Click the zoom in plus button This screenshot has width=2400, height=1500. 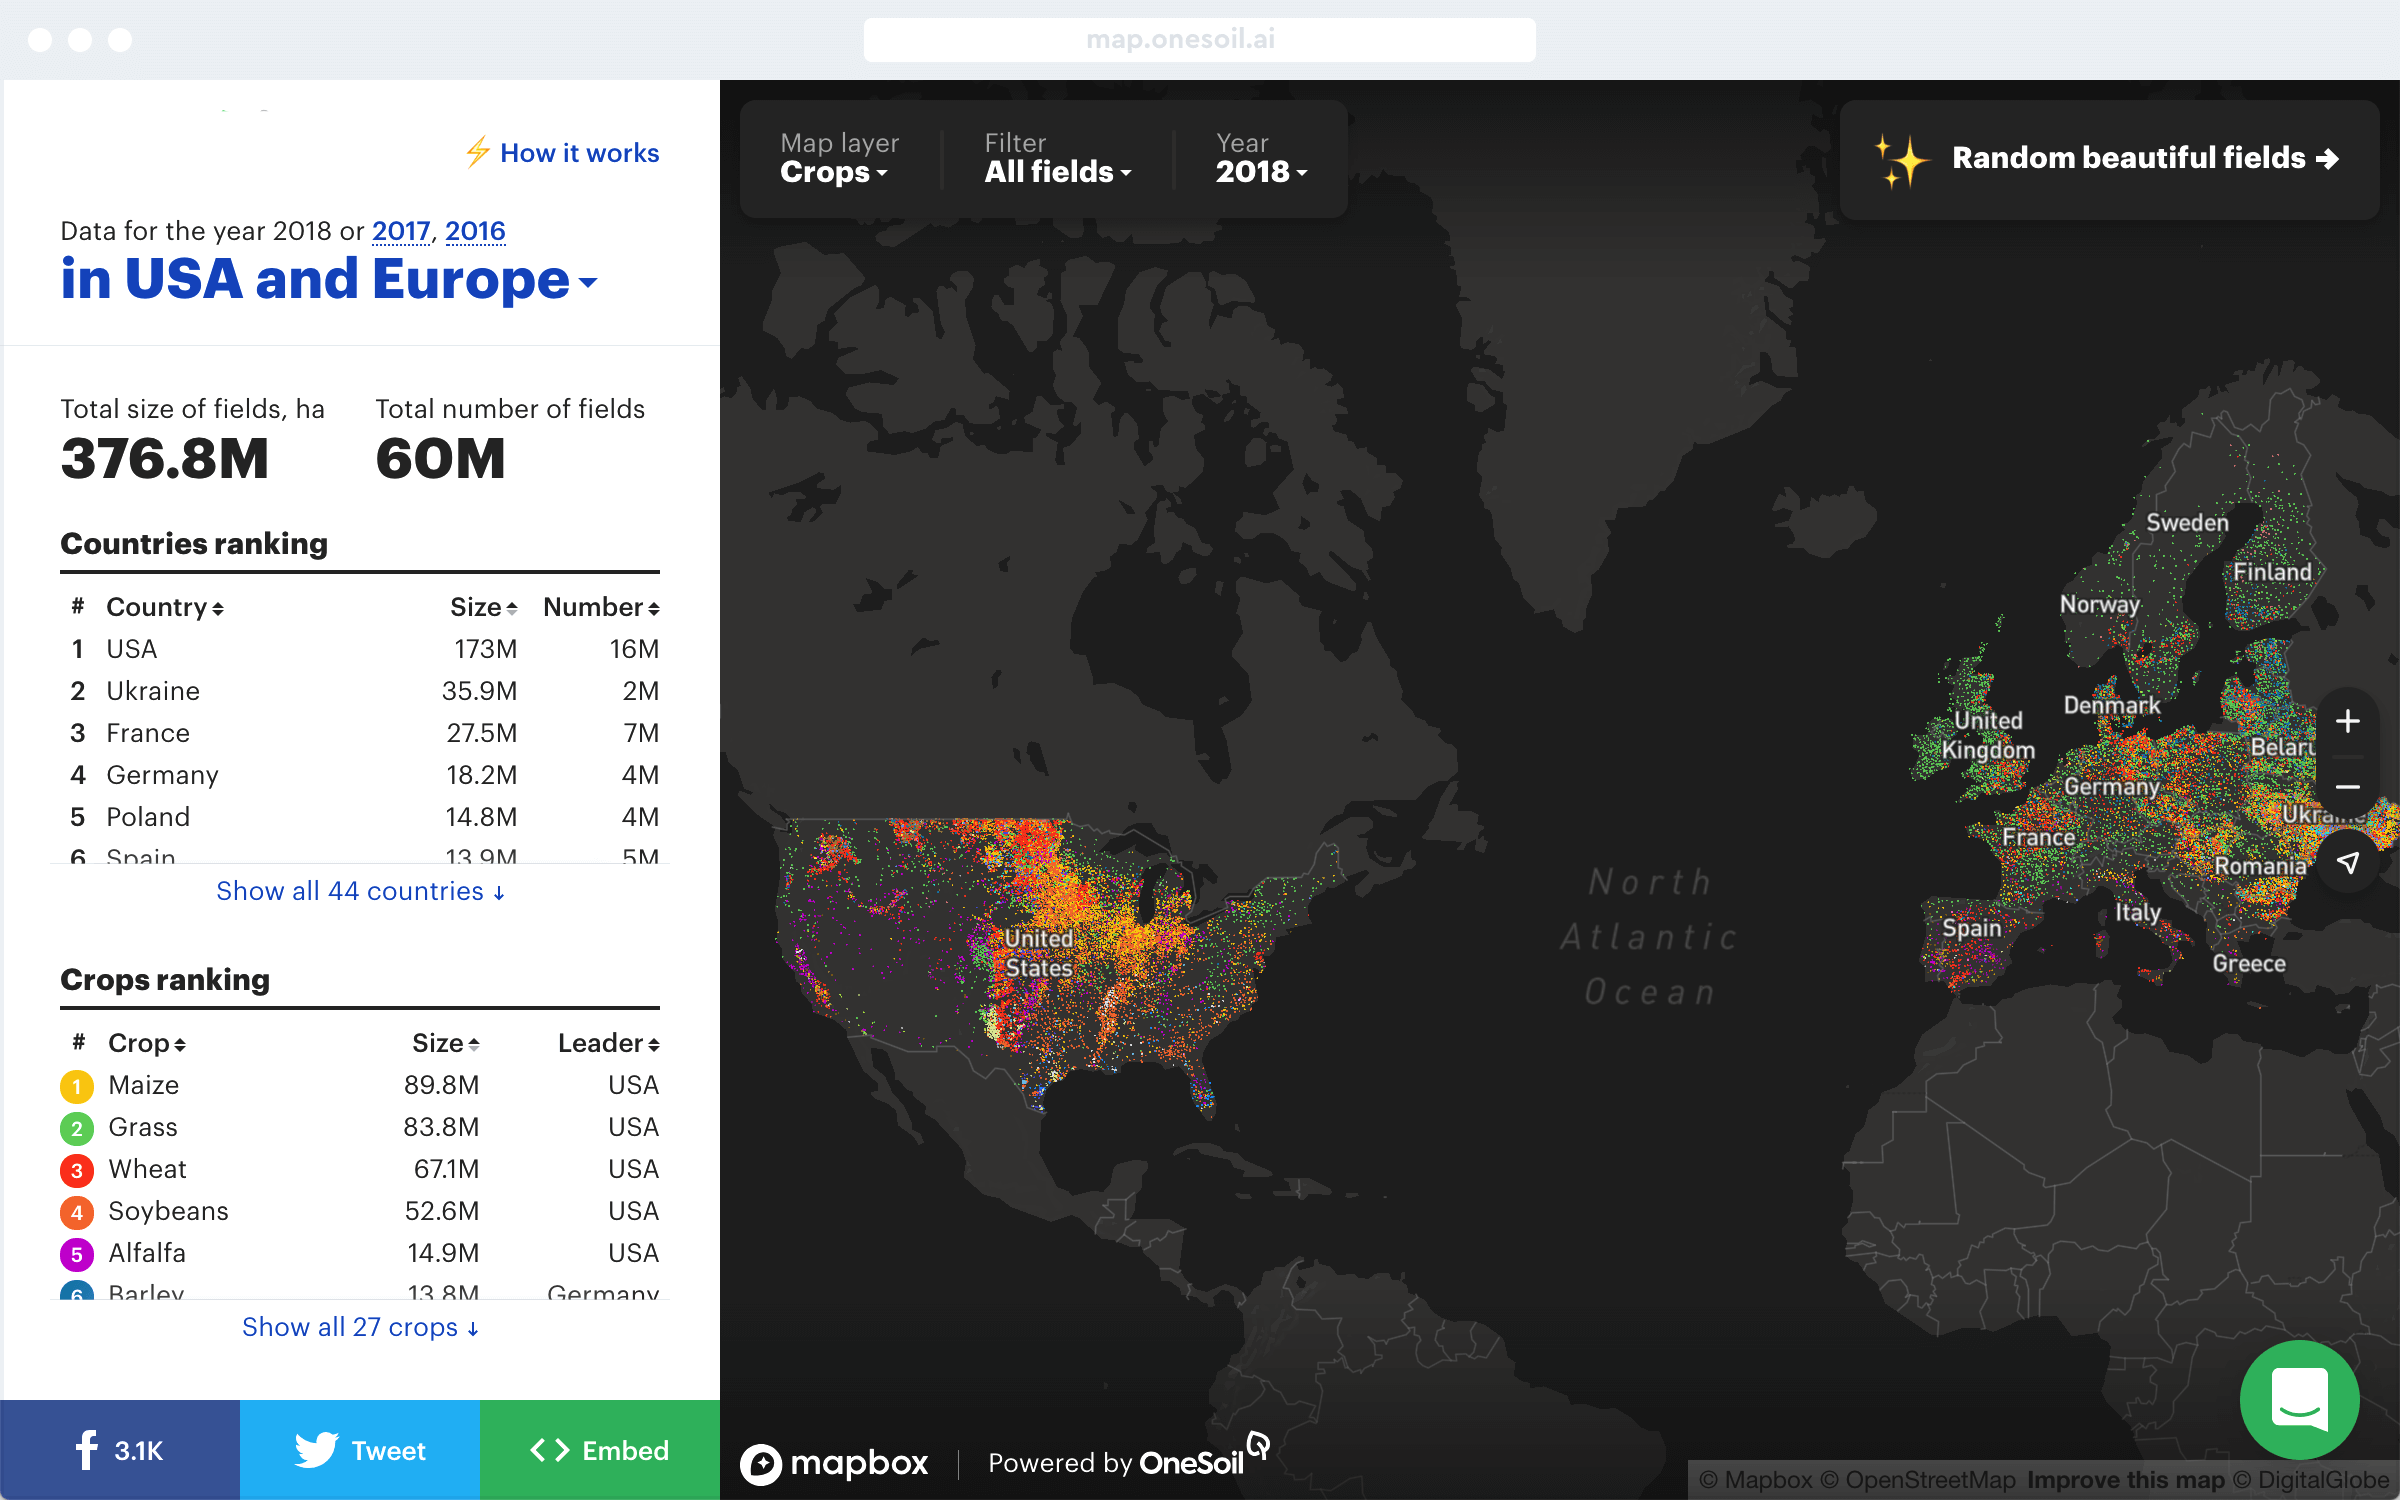tap(2347, 721)
